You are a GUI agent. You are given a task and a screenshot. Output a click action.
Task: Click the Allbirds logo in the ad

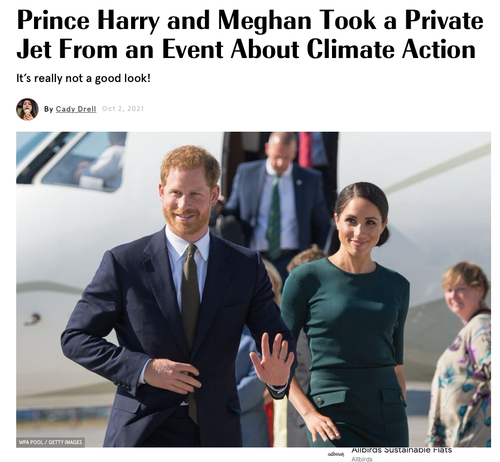[x=333, y=455]
